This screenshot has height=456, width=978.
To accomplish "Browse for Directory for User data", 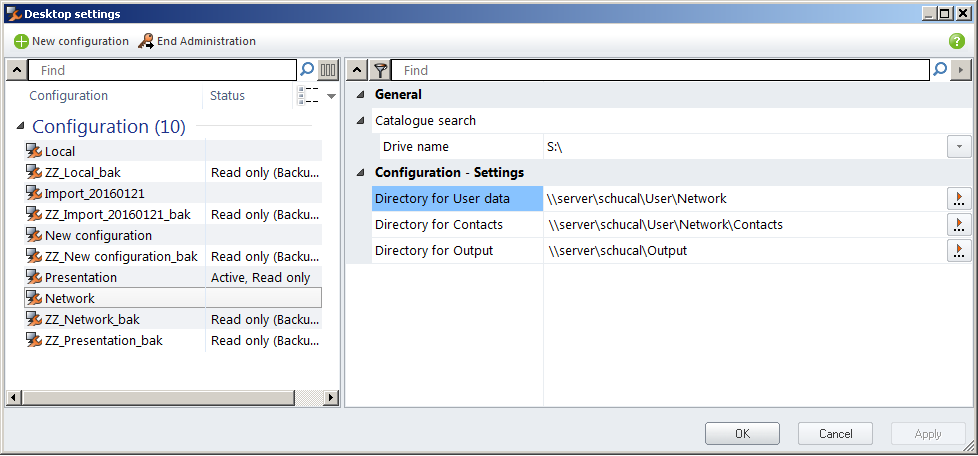I will pos(959,199).
